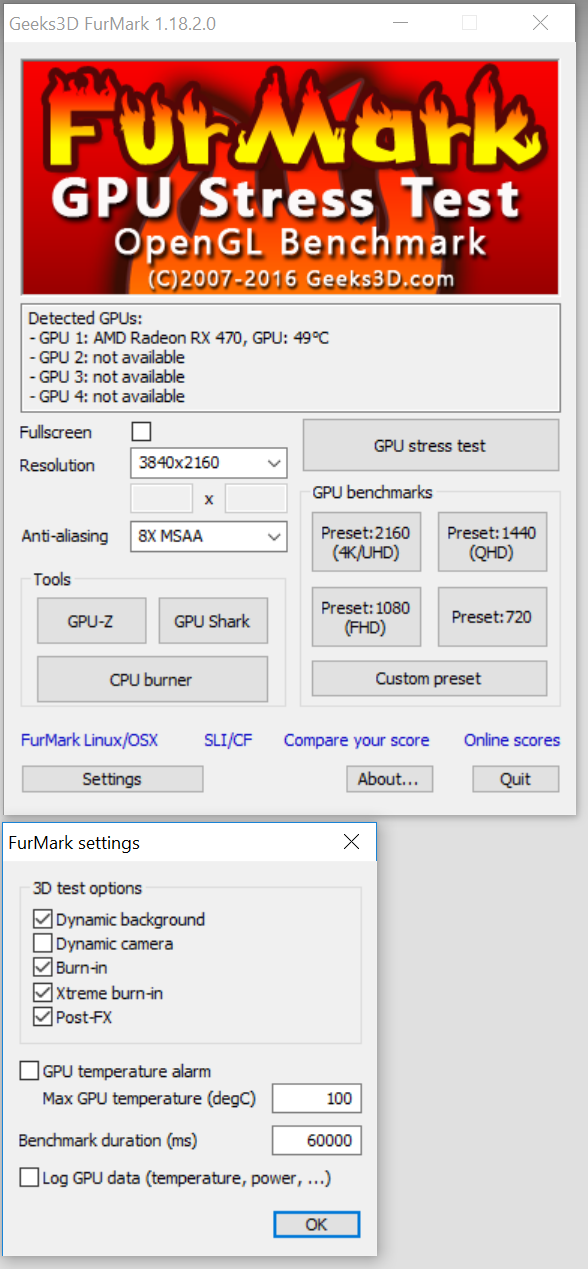Toggle the Fullscreen checkbox

pos(142,432)
